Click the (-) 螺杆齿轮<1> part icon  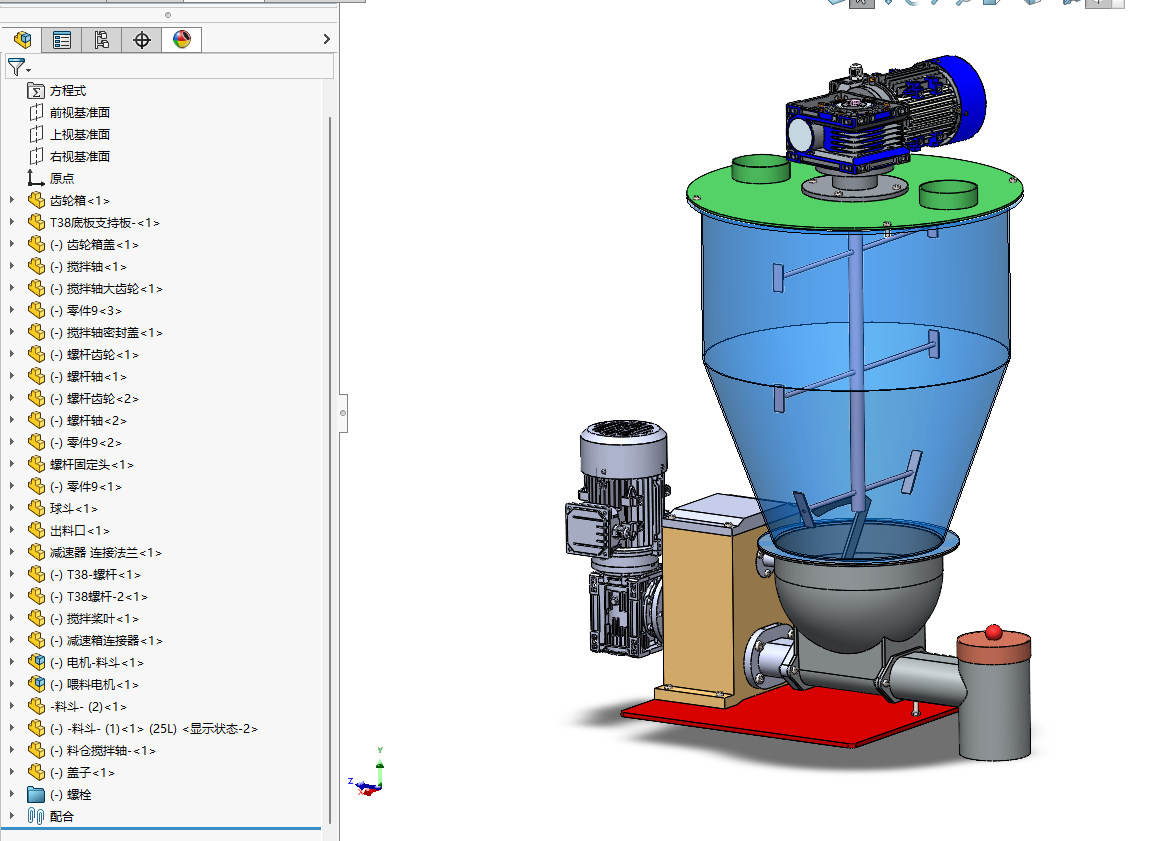[36, 354]
